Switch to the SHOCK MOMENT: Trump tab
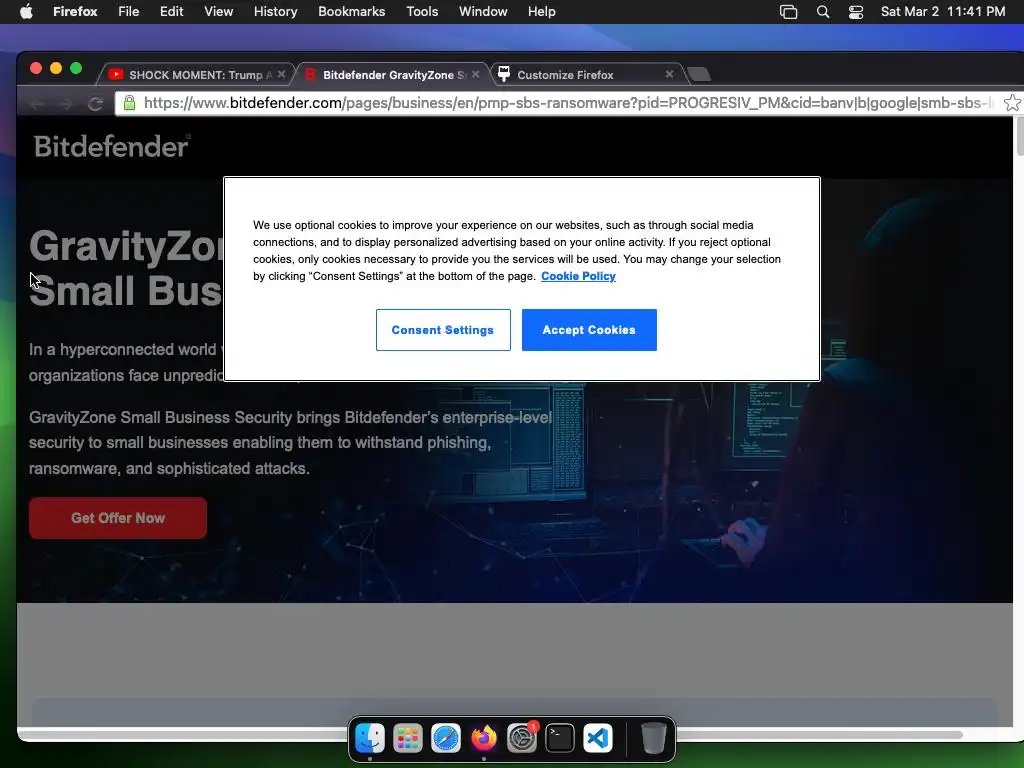 pos(195,74)
